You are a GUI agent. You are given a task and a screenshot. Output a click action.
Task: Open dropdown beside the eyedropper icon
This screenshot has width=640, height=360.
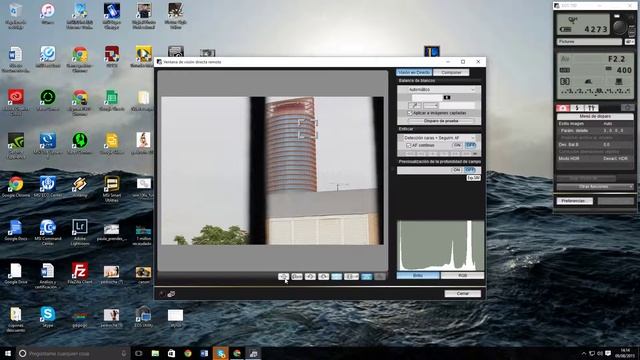[x=431, y=105]
